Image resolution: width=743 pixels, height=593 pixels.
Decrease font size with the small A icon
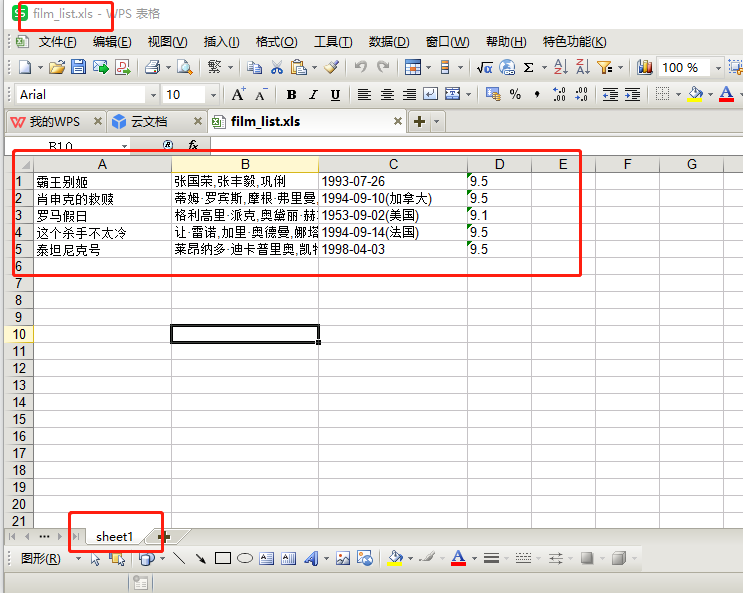pos(261,95)
